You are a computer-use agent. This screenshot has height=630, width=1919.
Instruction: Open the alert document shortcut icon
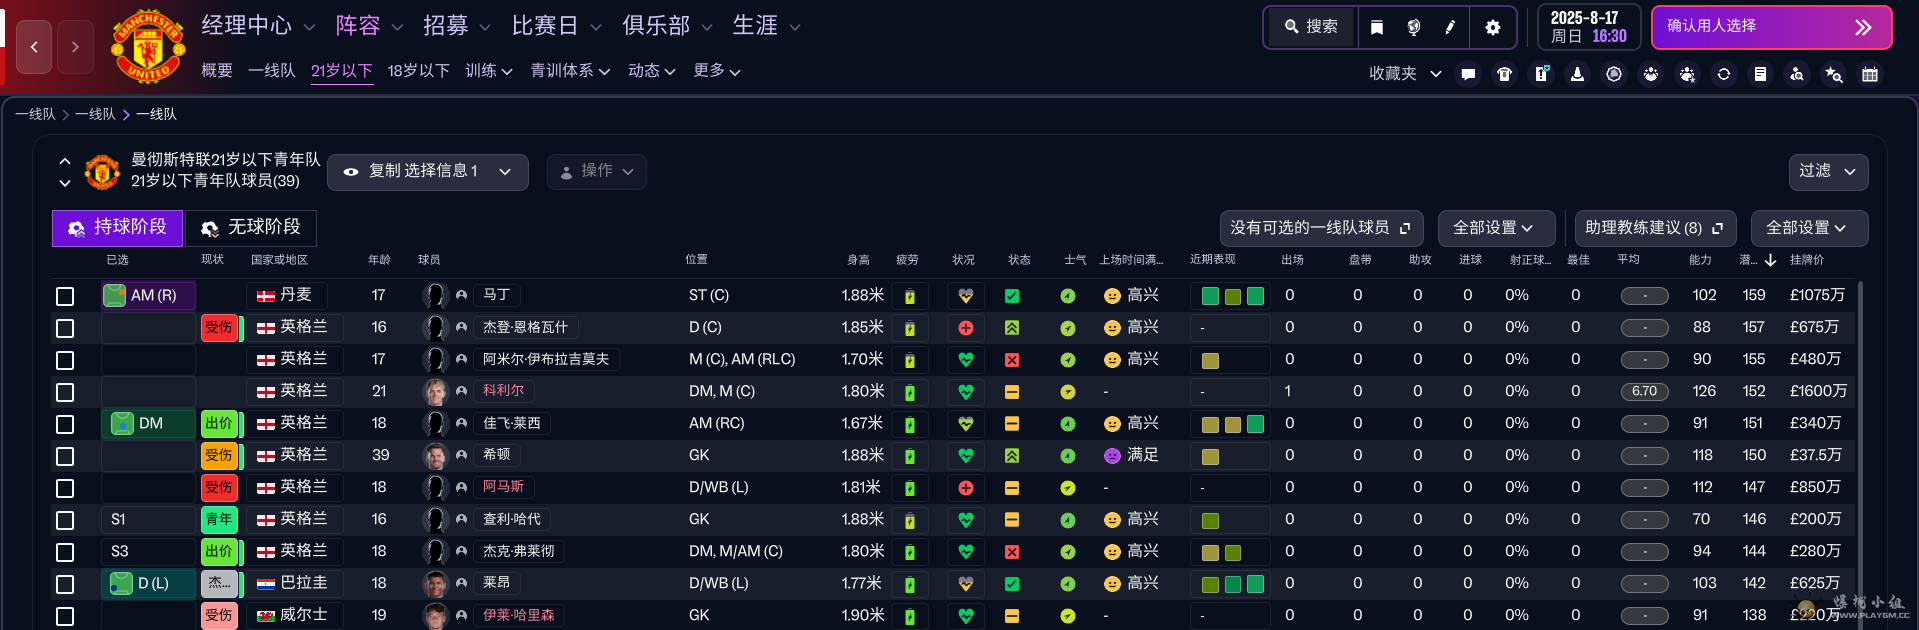(x=1541, y=74)
